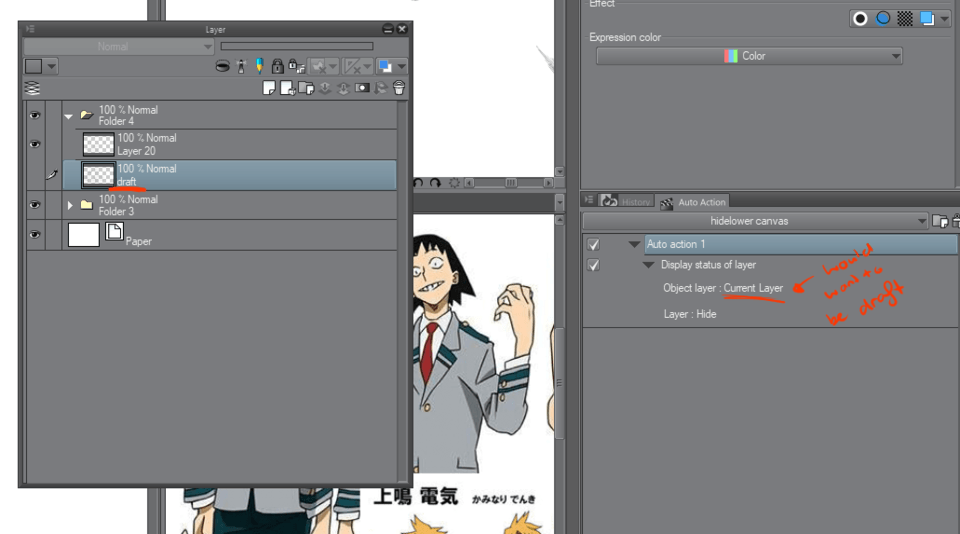The width and height of the screenshot is (960, 534).
Task: Toggle clip to layer below icon
Action: [222, 66]
